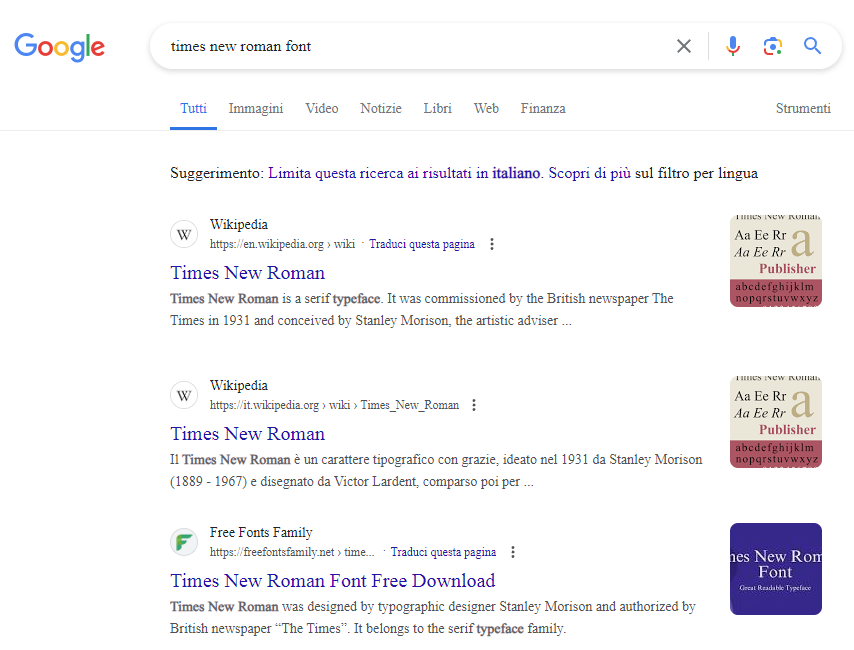
Task: Open Google Lens image search icon
Action: click(x=772, y=46)
